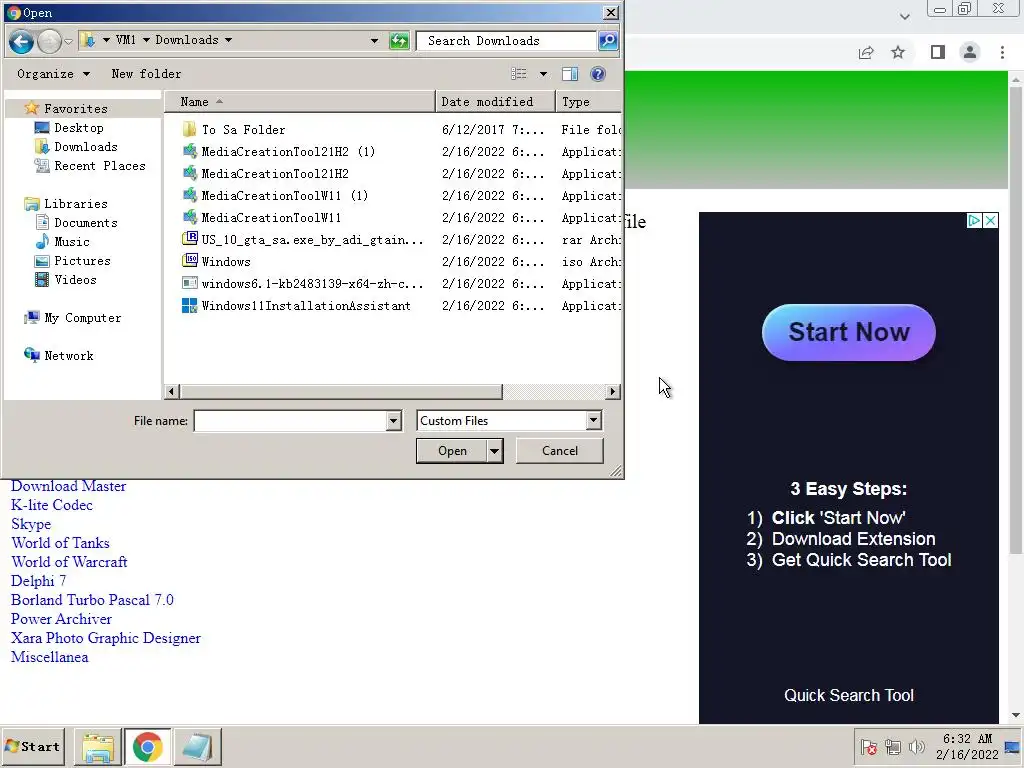The width and height of the screenshot is (1024, 768).
Task: Open the World of Tanks link
Action: (x=60, y=543)
